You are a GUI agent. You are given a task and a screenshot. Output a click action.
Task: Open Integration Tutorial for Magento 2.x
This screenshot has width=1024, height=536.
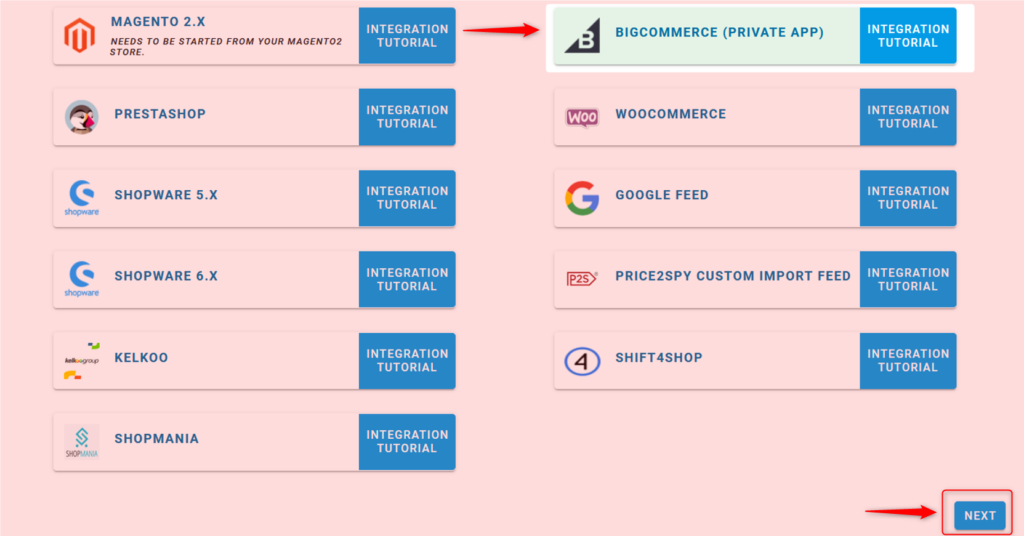(x=407, y=36)
